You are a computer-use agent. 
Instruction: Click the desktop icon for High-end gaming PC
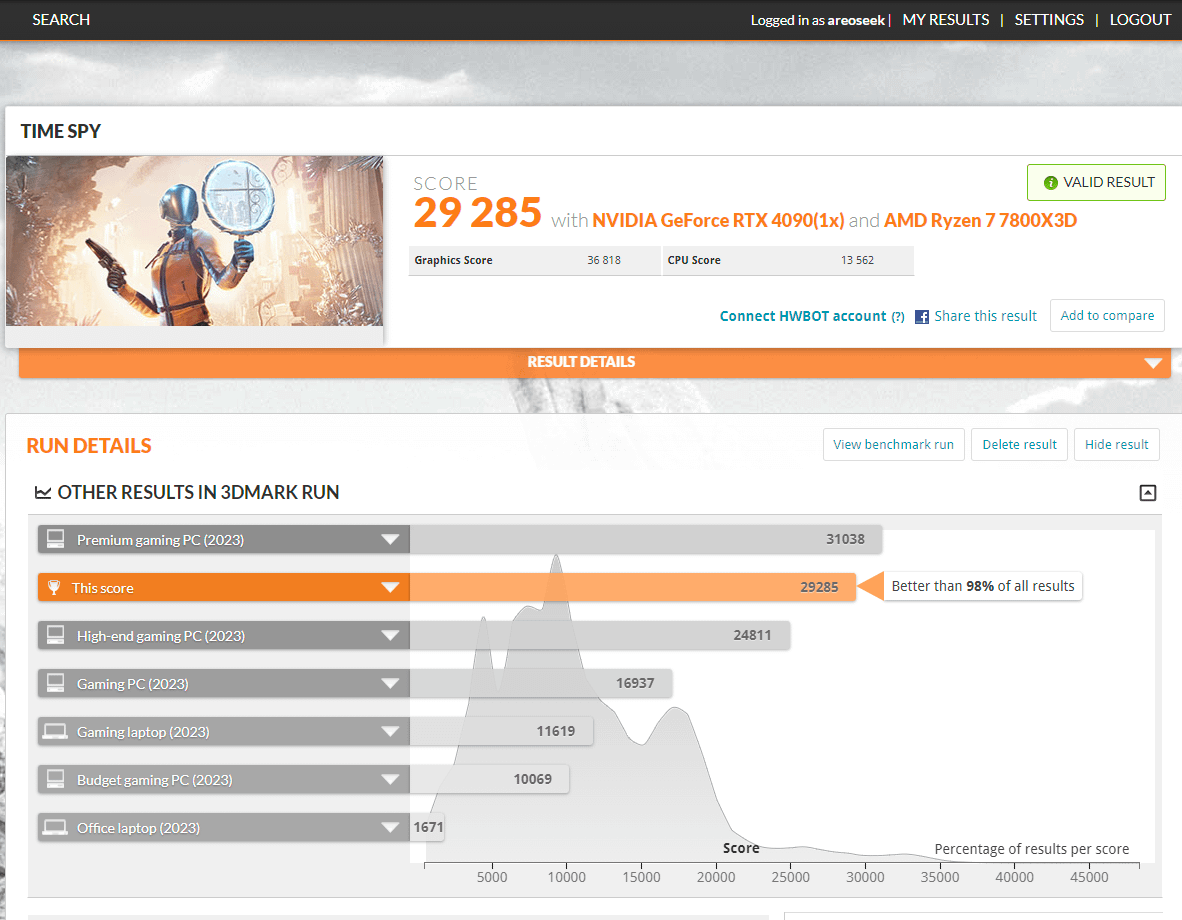[x=55, y=635]
